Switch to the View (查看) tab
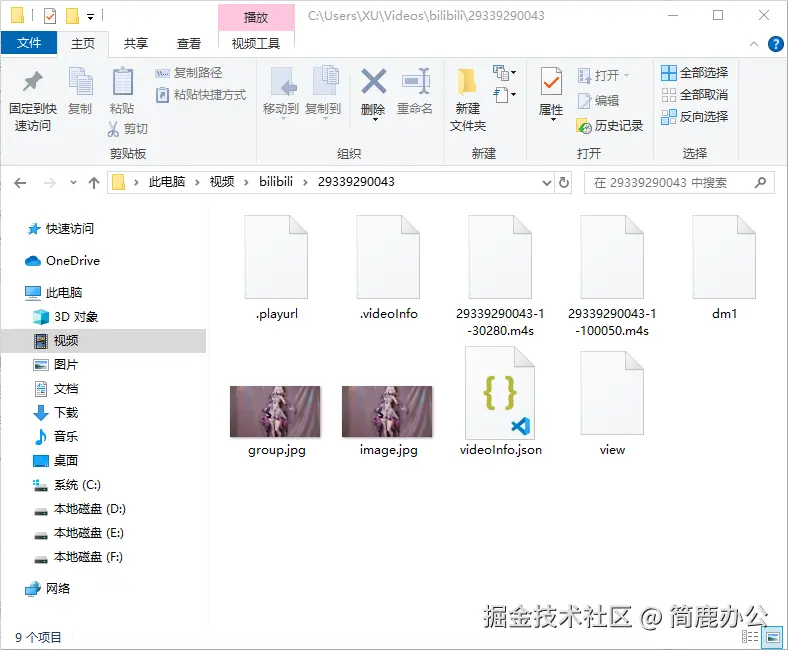Screen dimensions: 788x650 [x=189, y=44]
